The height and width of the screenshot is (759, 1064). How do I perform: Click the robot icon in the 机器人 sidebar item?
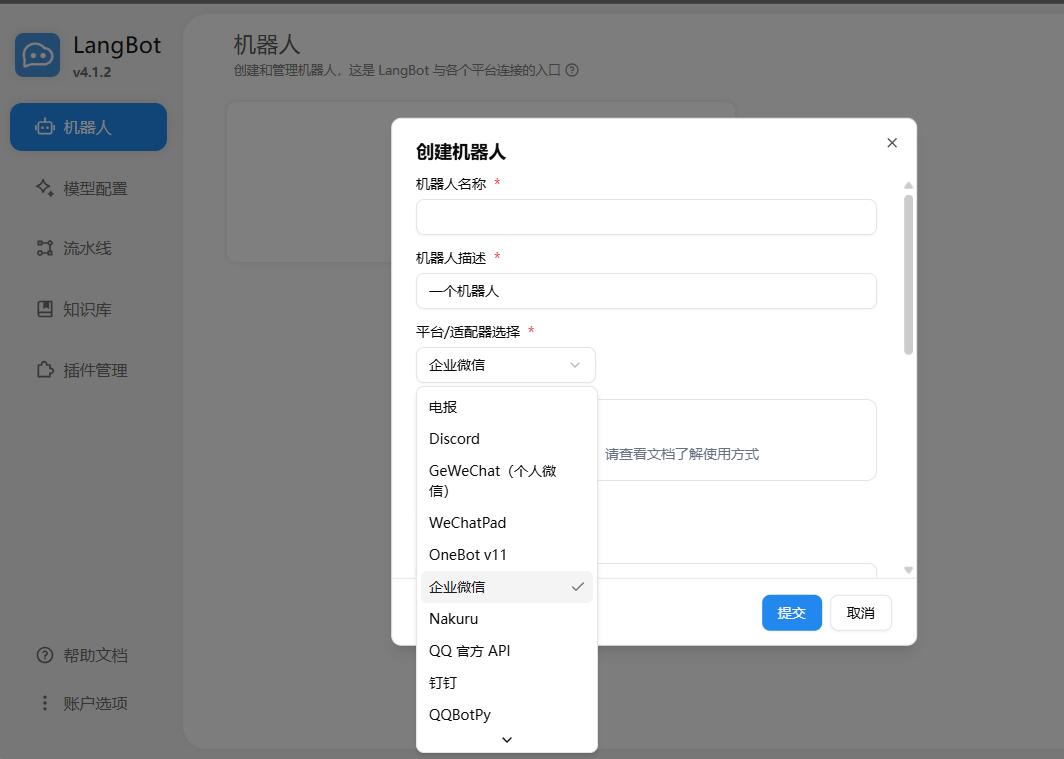45,127
